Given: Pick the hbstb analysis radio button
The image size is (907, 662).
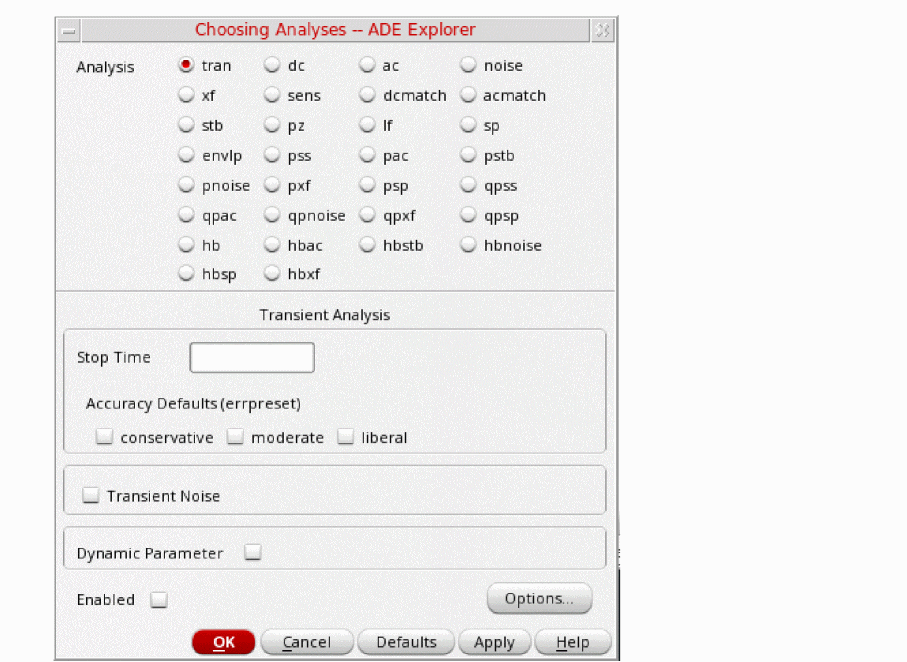Looking at the screenshot, I should tap(367, 245).
